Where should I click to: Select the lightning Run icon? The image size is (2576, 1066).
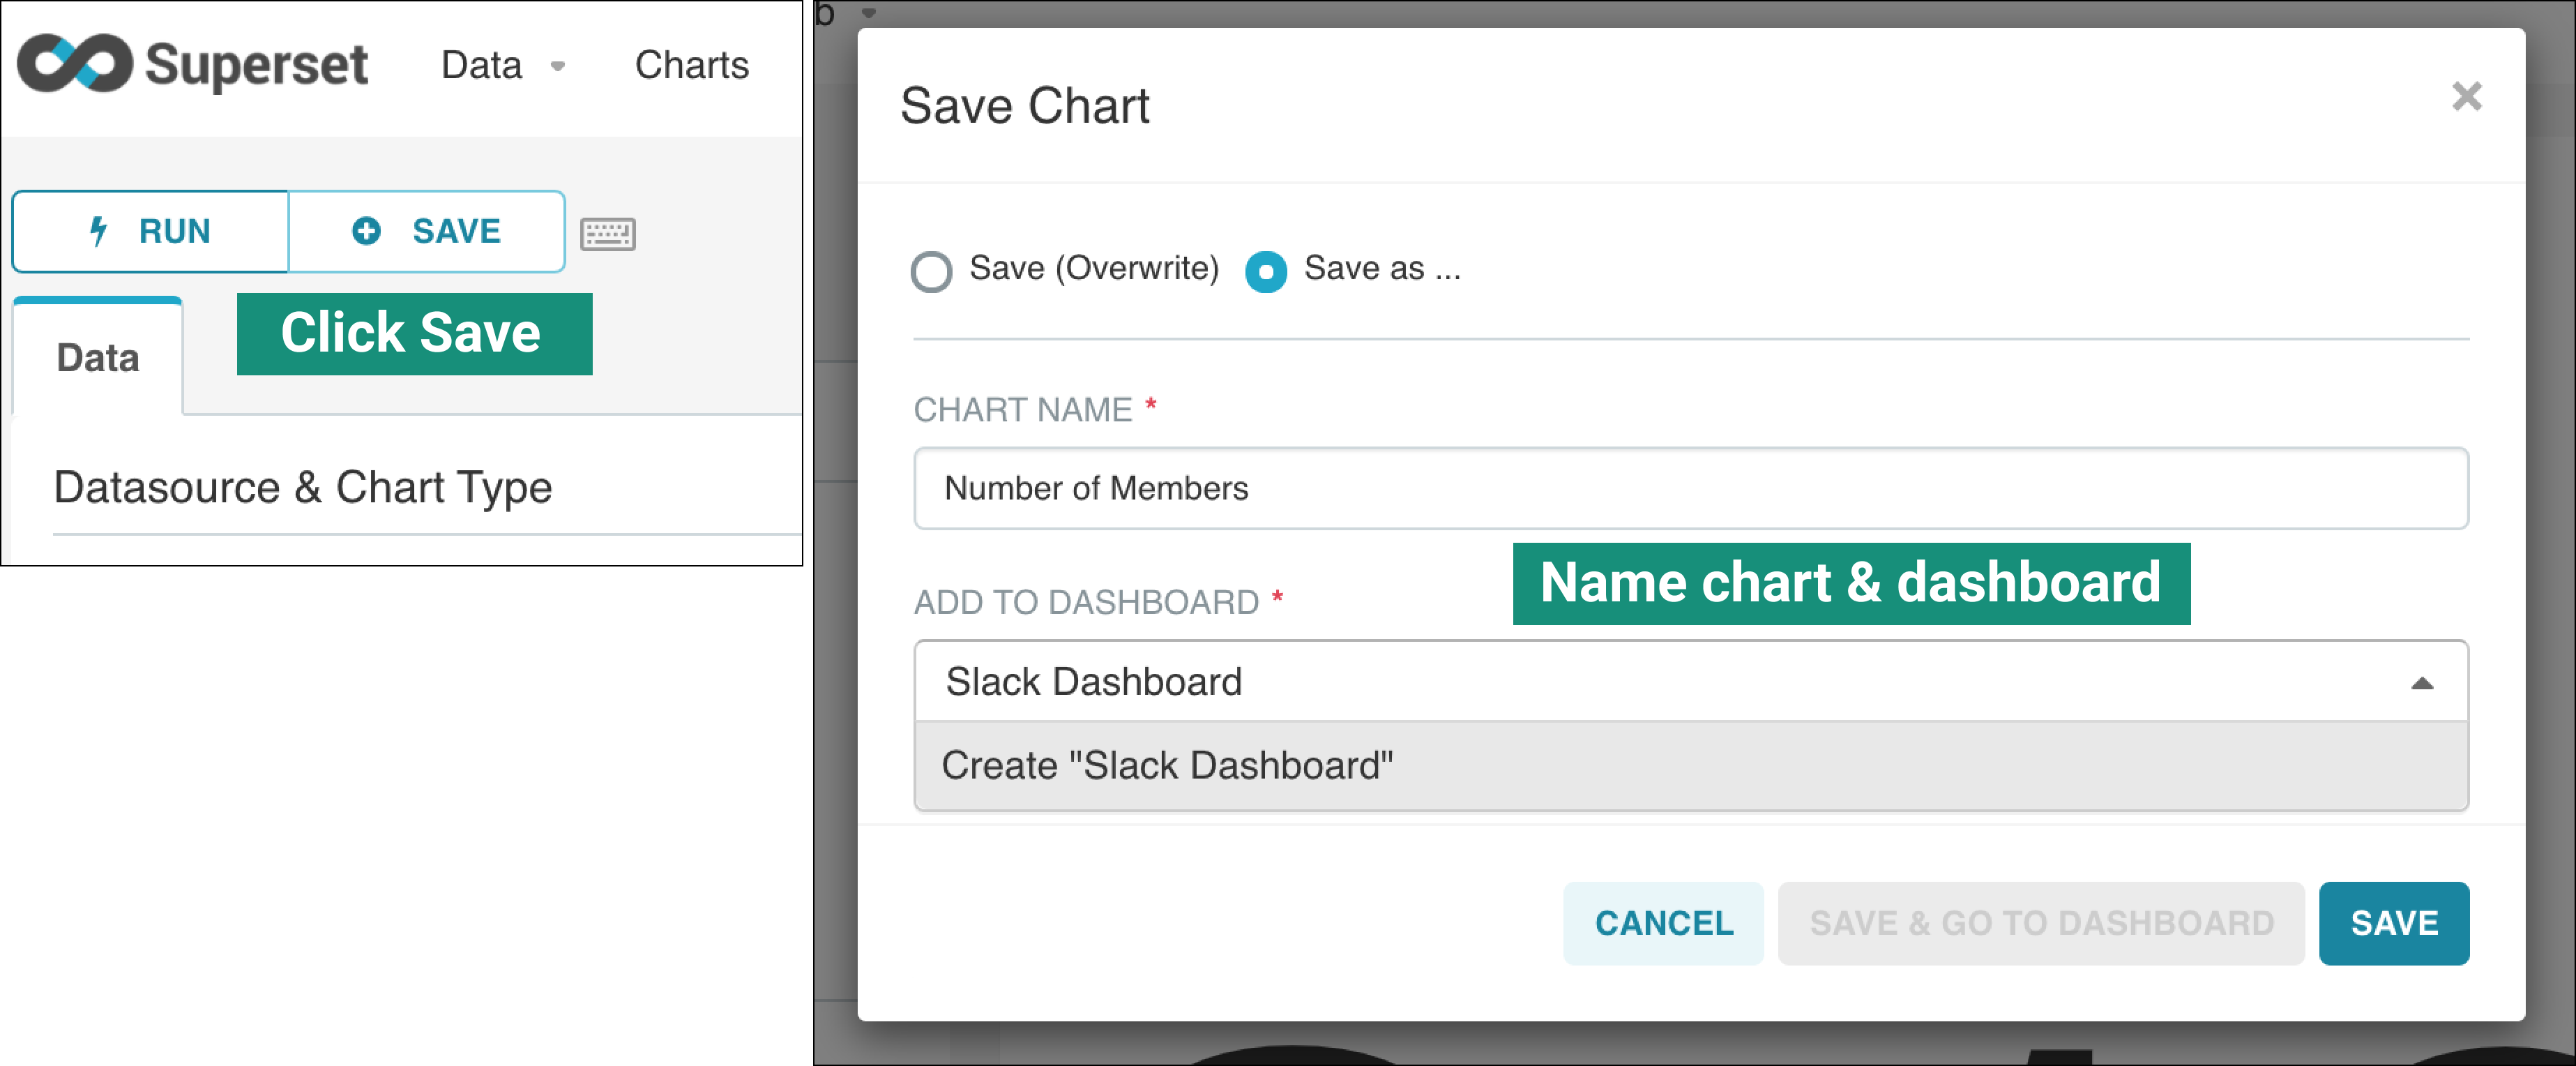(98, 231)
